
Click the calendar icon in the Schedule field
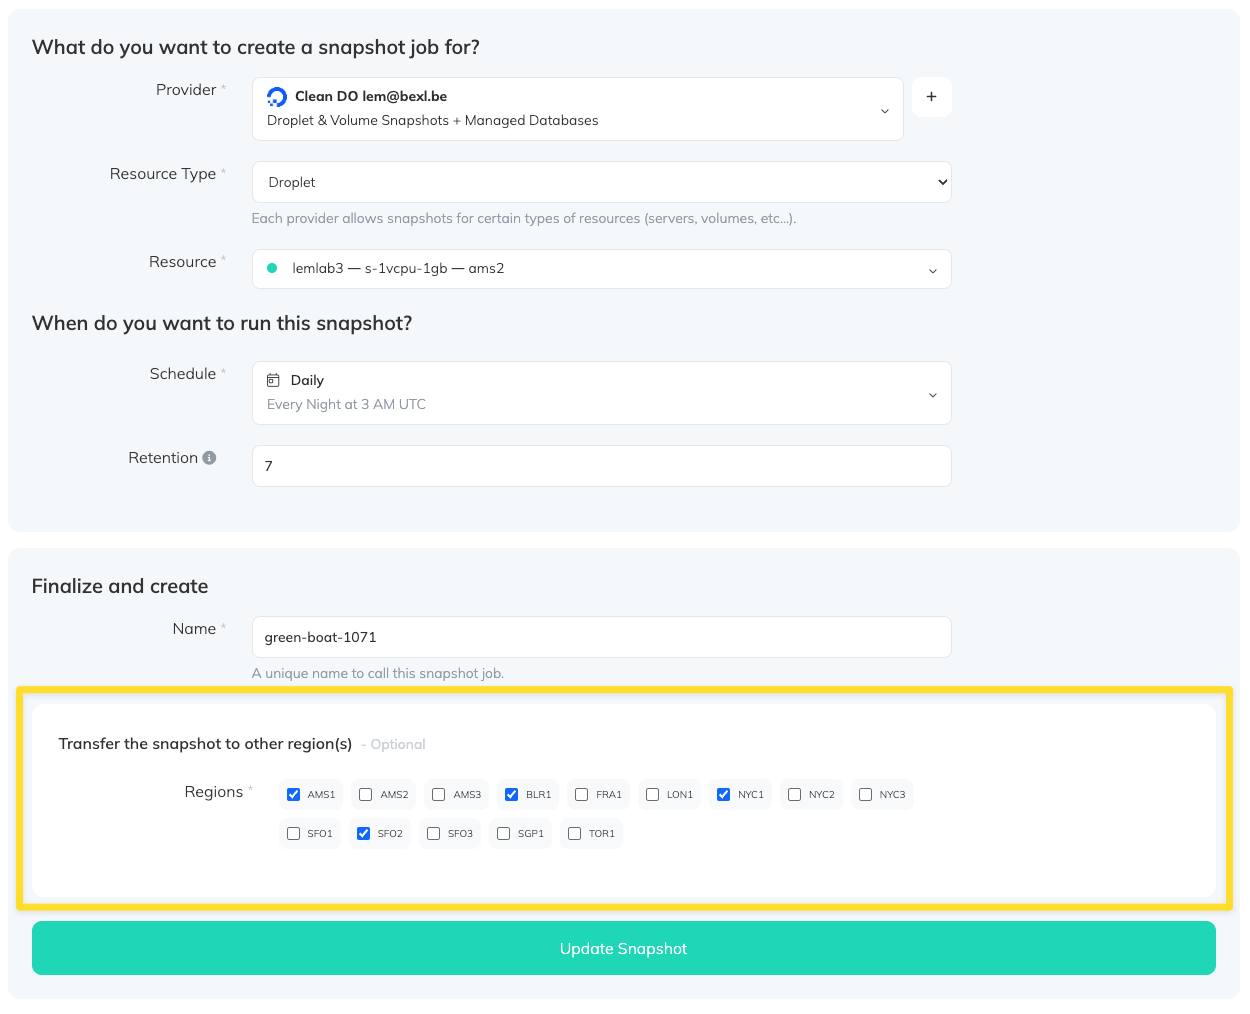coord(275,380)
